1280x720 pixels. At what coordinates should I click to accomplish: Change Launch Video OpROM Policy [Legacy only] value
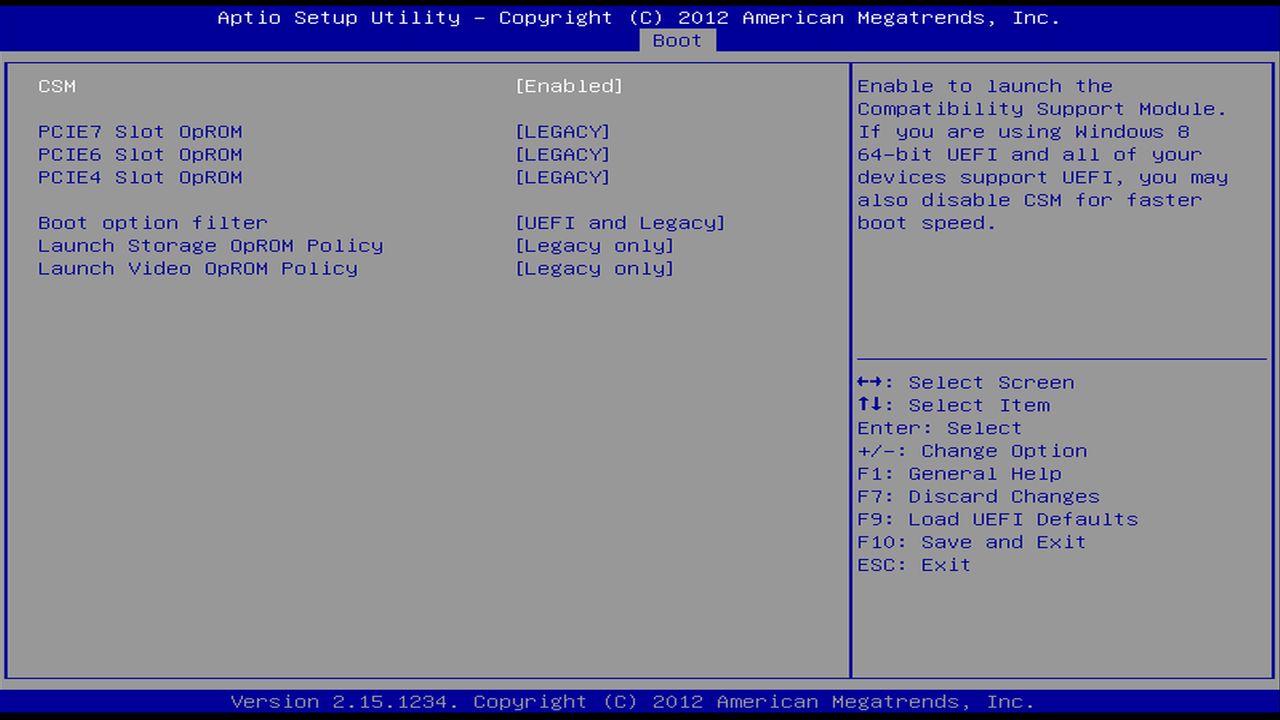pos(595,269)
